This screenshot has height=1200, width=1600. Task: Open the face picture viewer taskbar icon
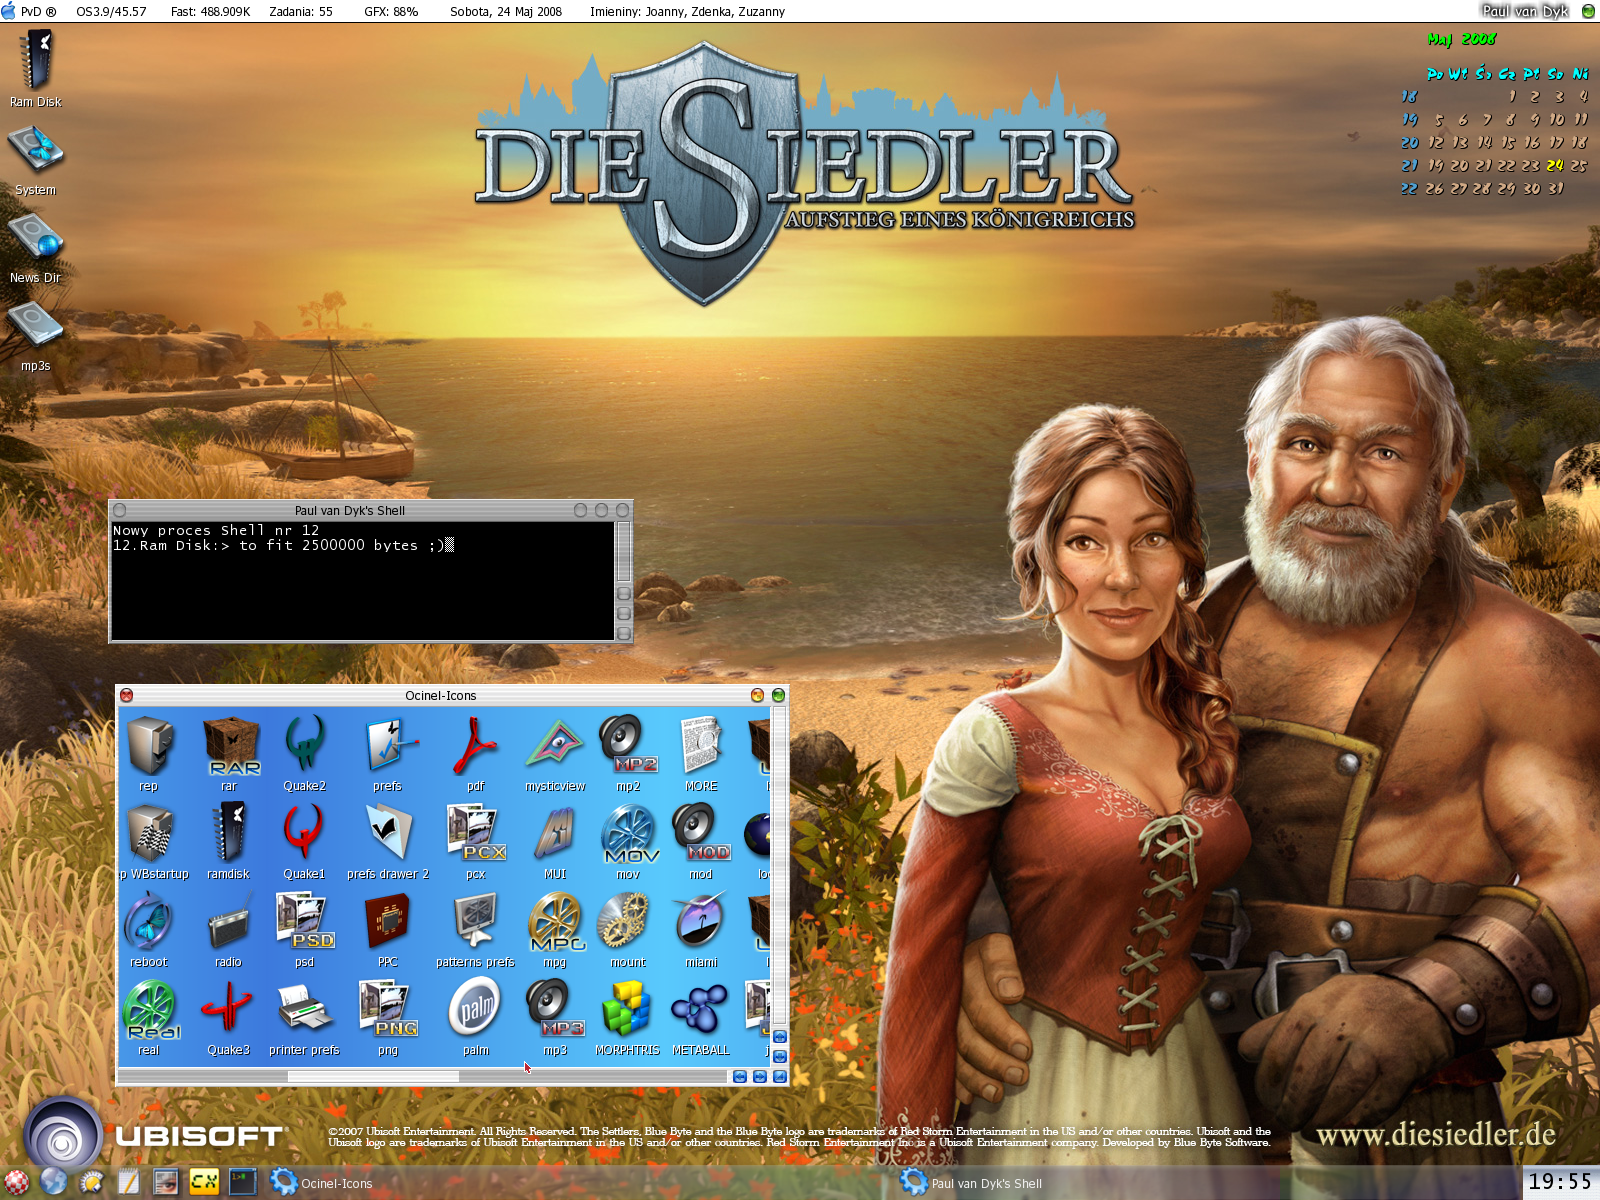pos(166,1182)
